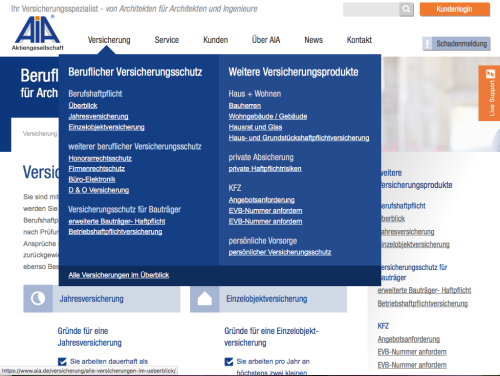
Task: Open the Büro-Elektronik link
Action: (92, 179)
